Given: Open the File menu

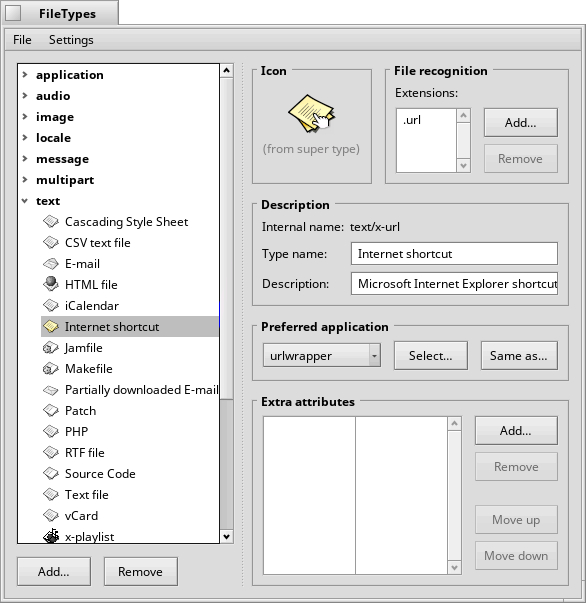Looking at the screenshot, I should tap(22, 40).
